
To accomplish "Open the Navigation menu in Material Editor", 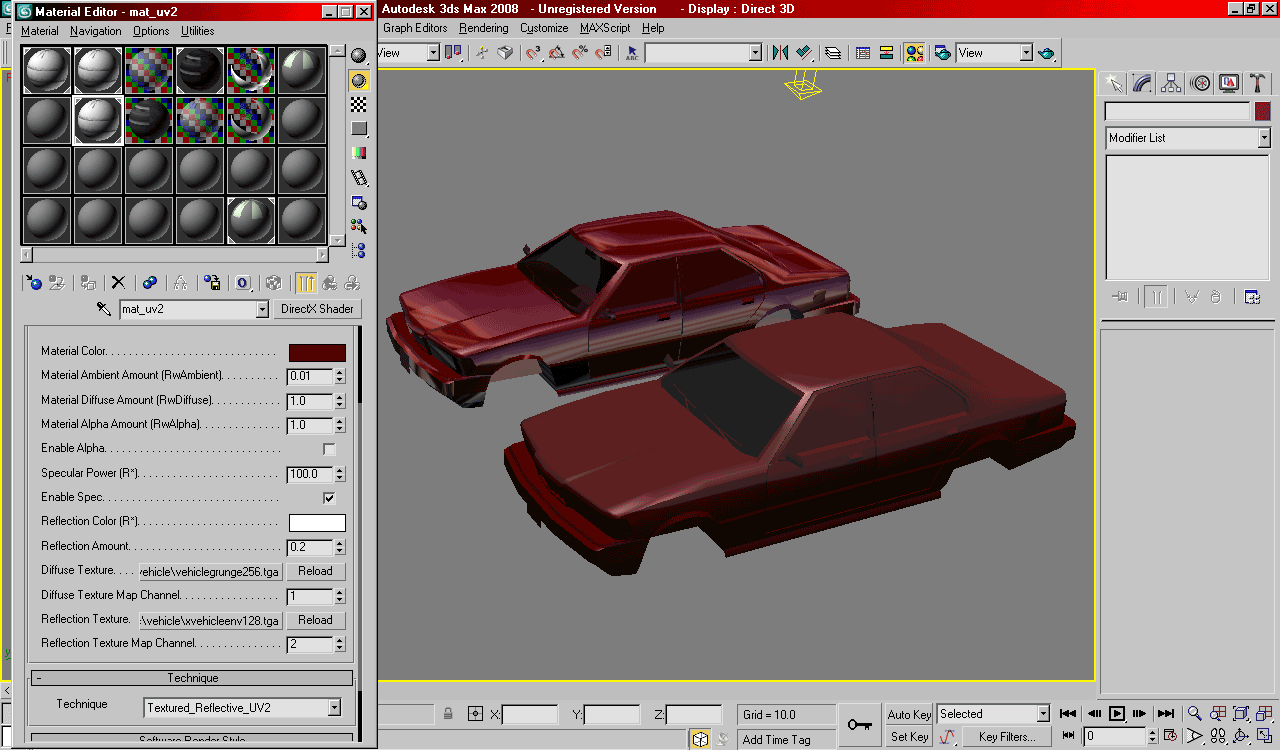I will tap(96, 31).
